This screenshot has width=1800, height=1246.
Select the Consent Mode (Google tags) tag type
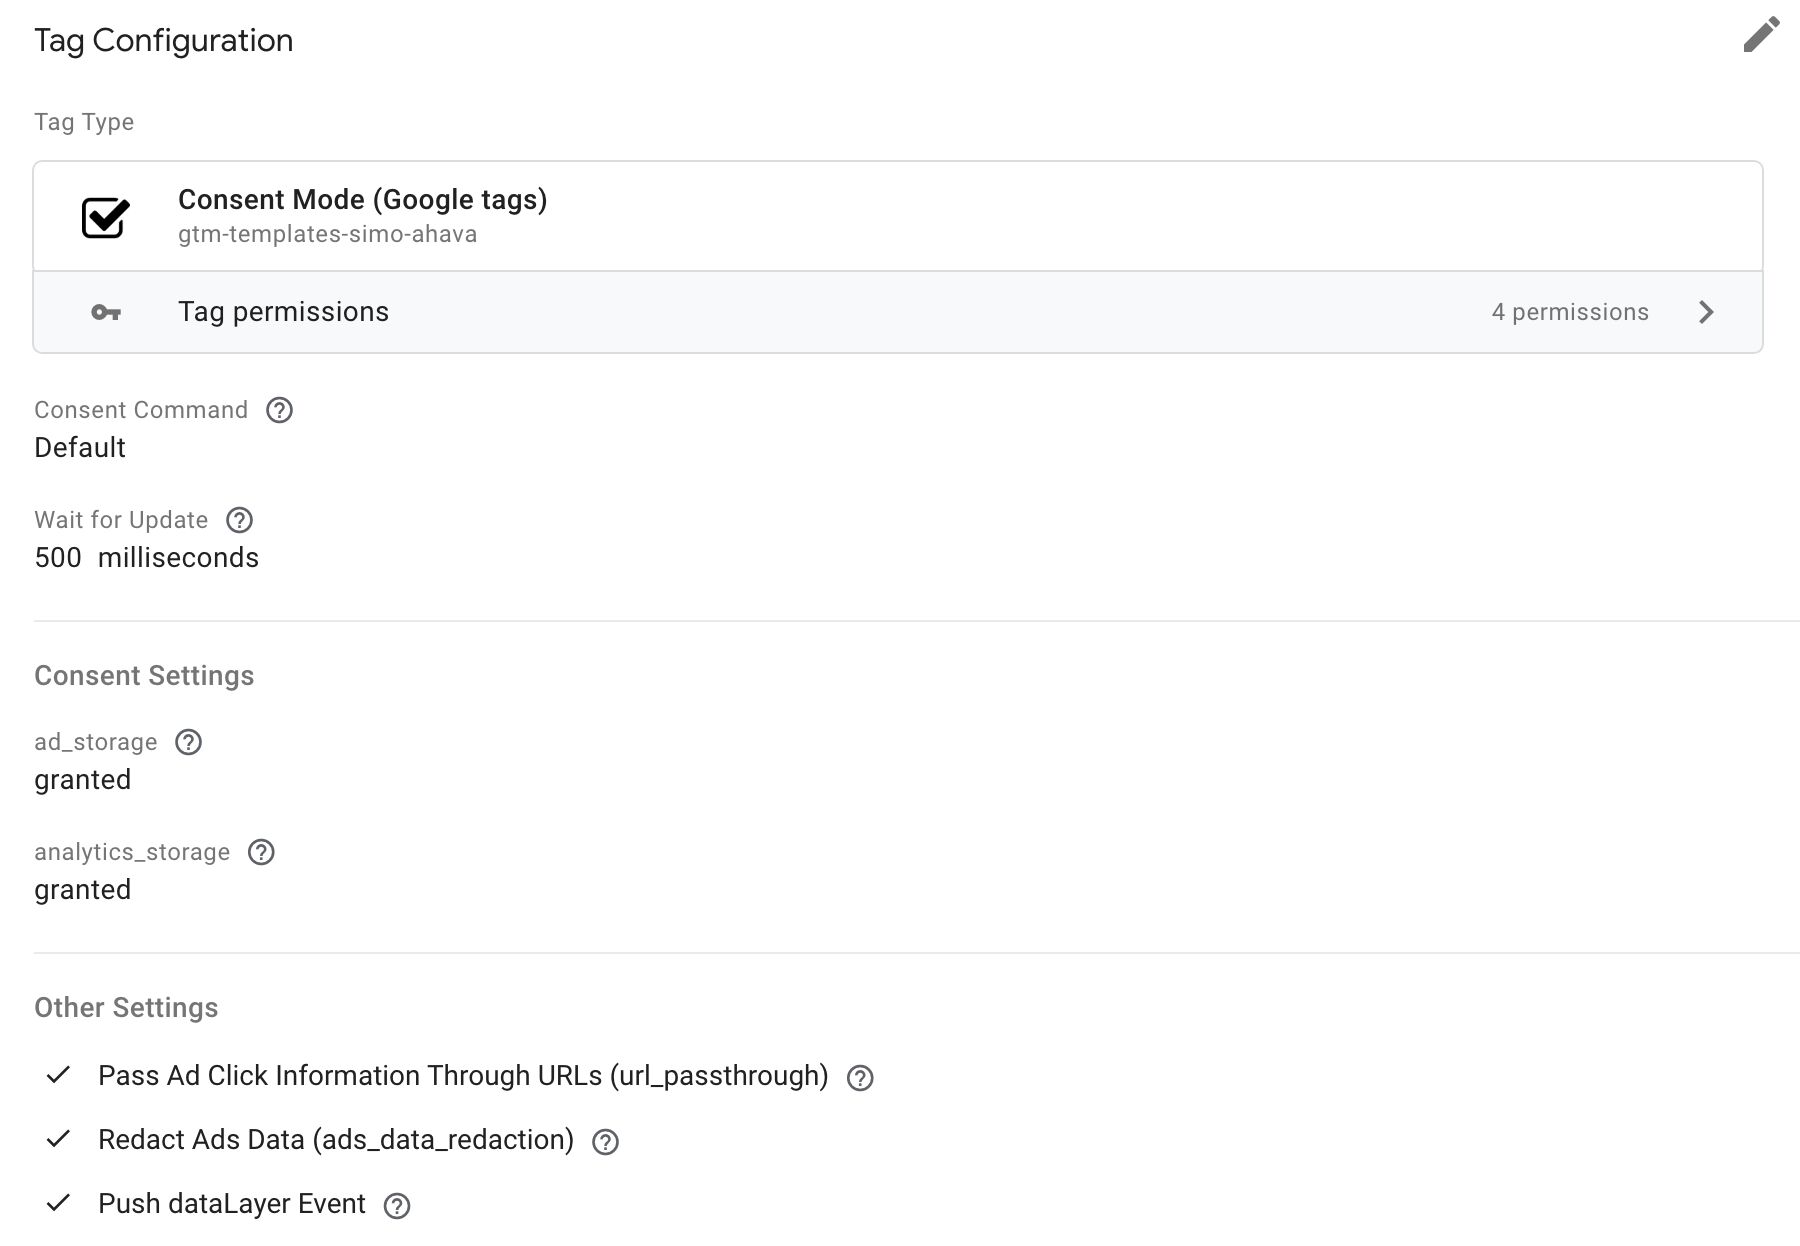pos(362,200)
